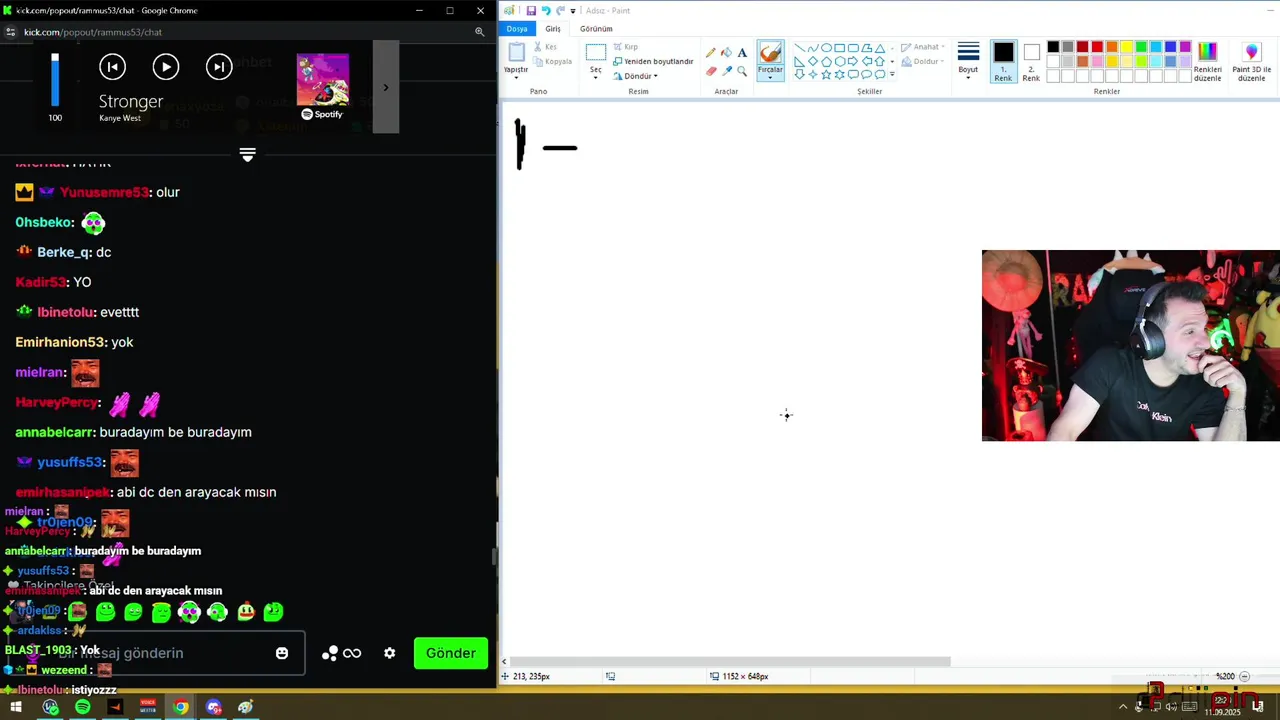Click the Save icon in Paint title bar
1280x720 pixels.
tap(531, 10)
